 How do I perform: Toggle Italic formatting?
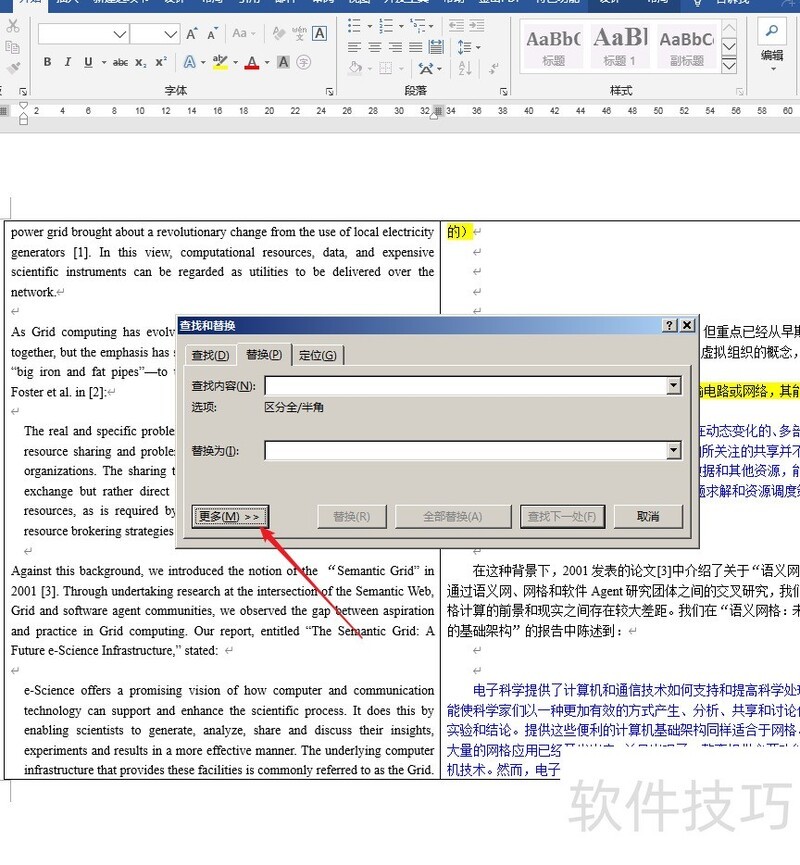(x=68, y=62)
